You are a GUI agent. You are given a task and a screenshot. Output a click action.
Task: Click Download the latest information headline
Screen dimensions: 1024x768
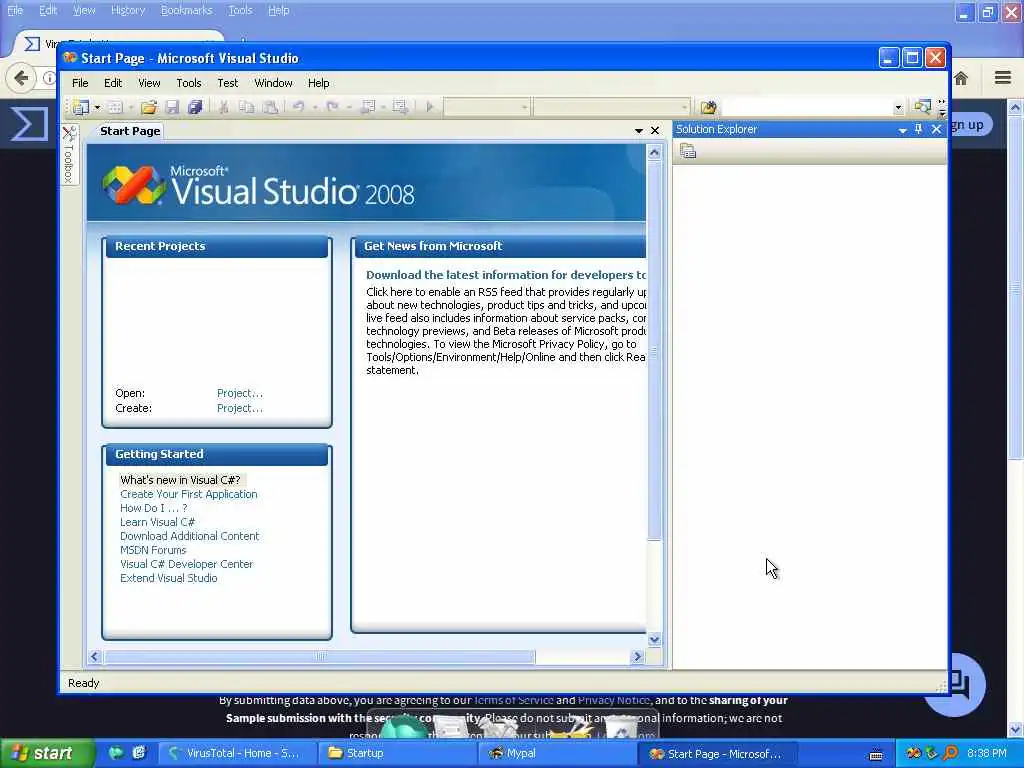point(505,275)
